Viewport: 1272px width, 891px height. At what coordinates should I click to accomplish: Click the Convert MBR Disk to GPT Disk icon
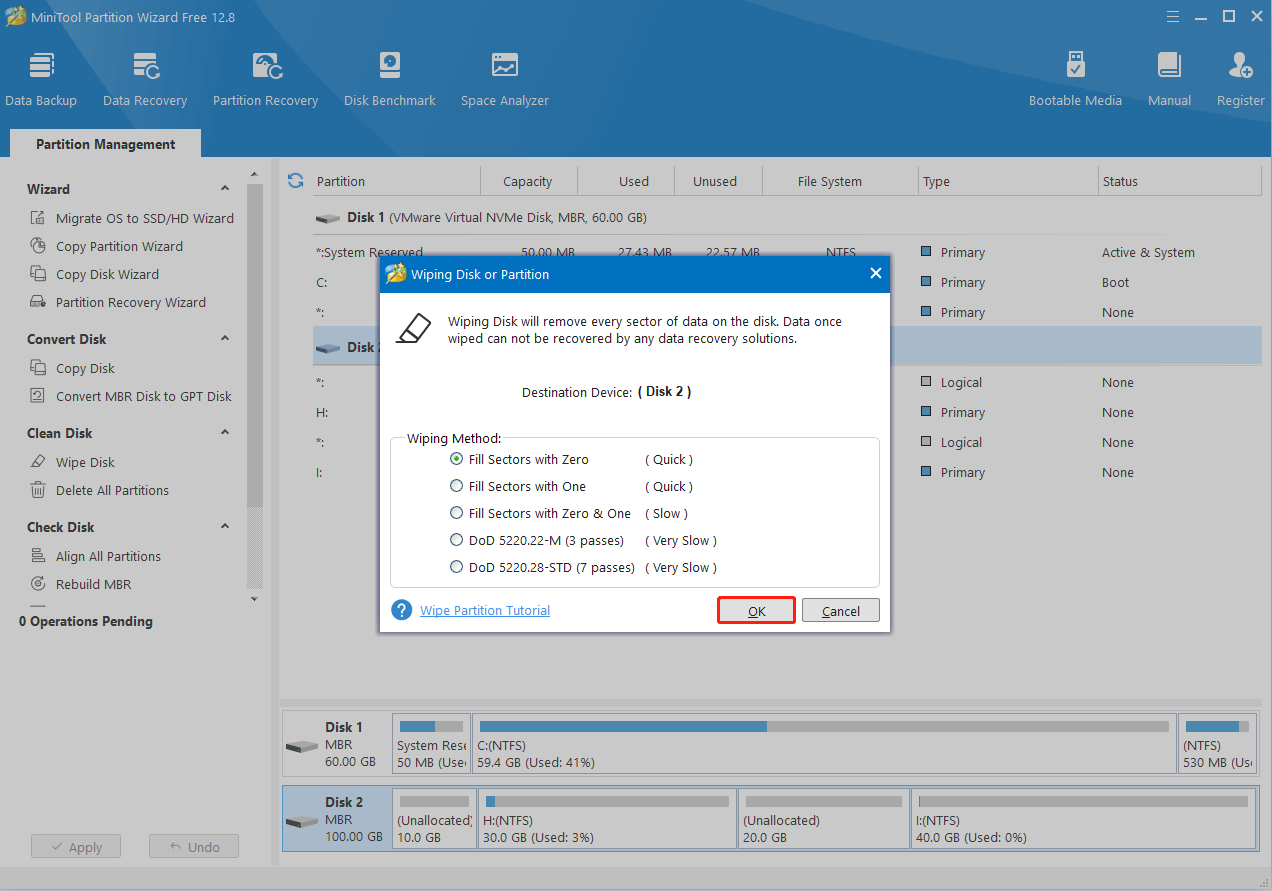(38, 396)
